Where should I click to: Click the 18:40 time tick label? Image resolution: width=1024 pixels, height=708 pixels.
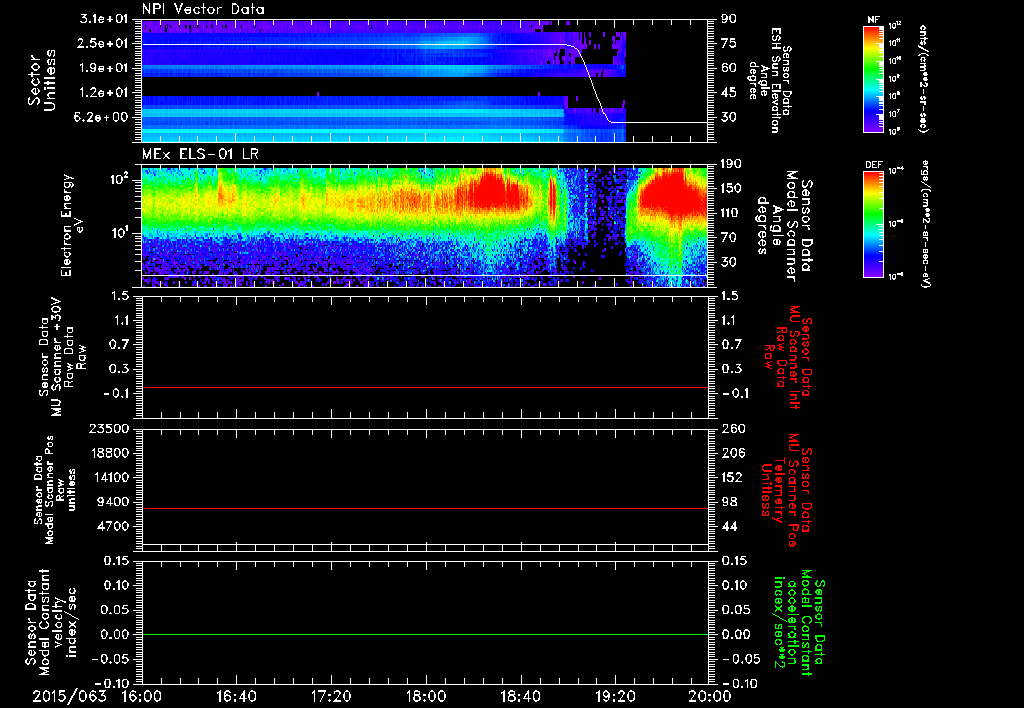pyautogui.click(x=520, y=696)
